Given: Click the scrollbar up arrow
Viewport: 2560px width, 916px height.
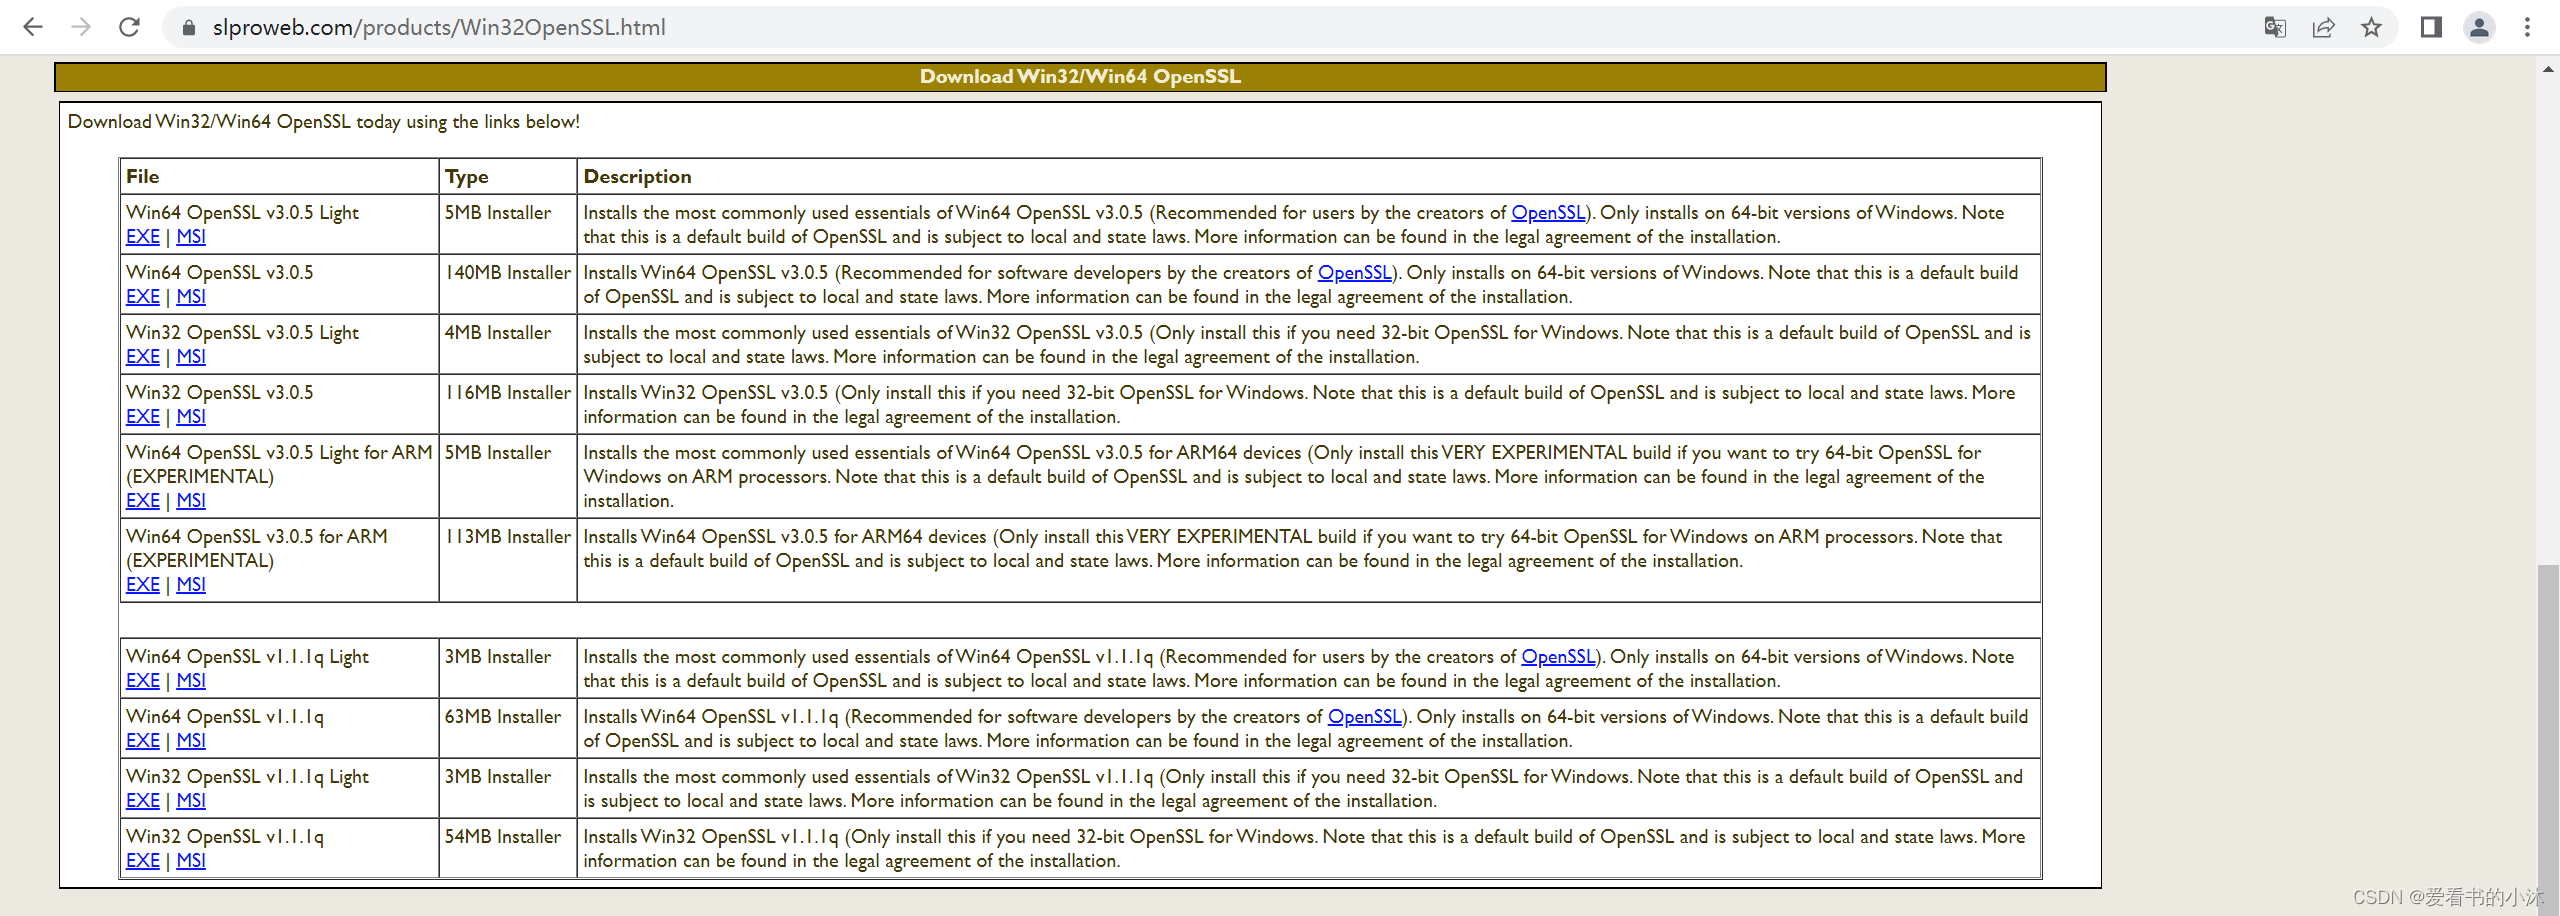Looking at the screenshot, I should (x=2547, y=70).
